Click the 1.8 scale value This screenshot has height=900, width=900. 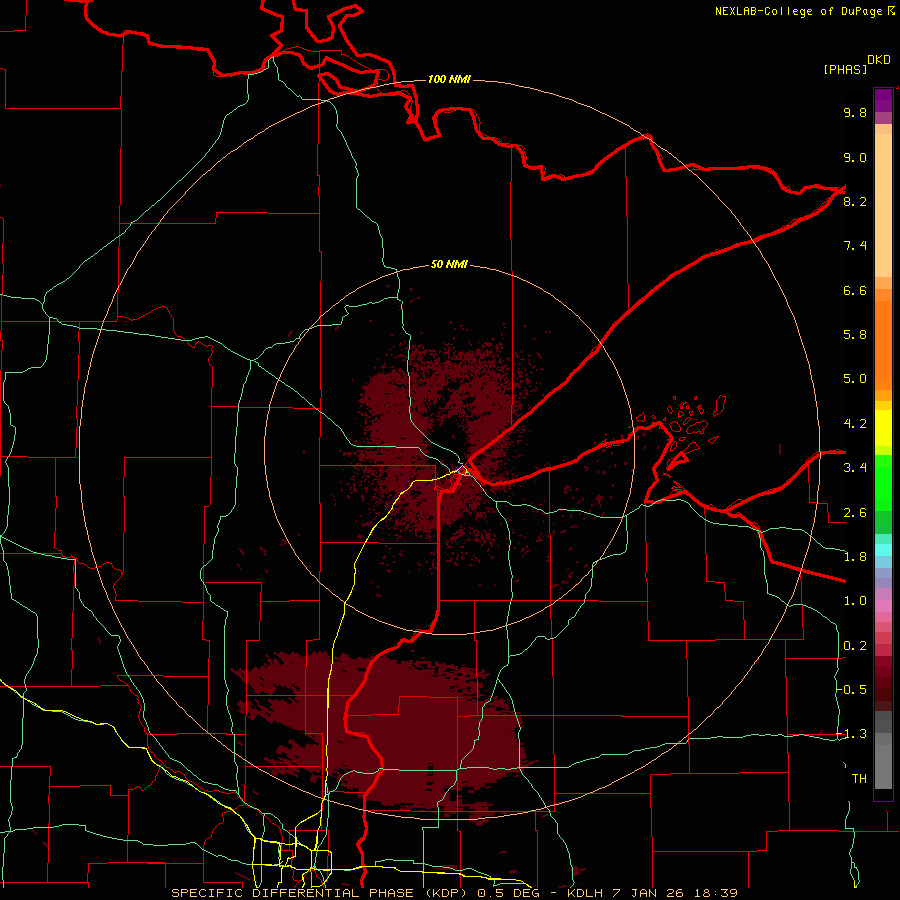pyautogui.click(x=855, y=557)
